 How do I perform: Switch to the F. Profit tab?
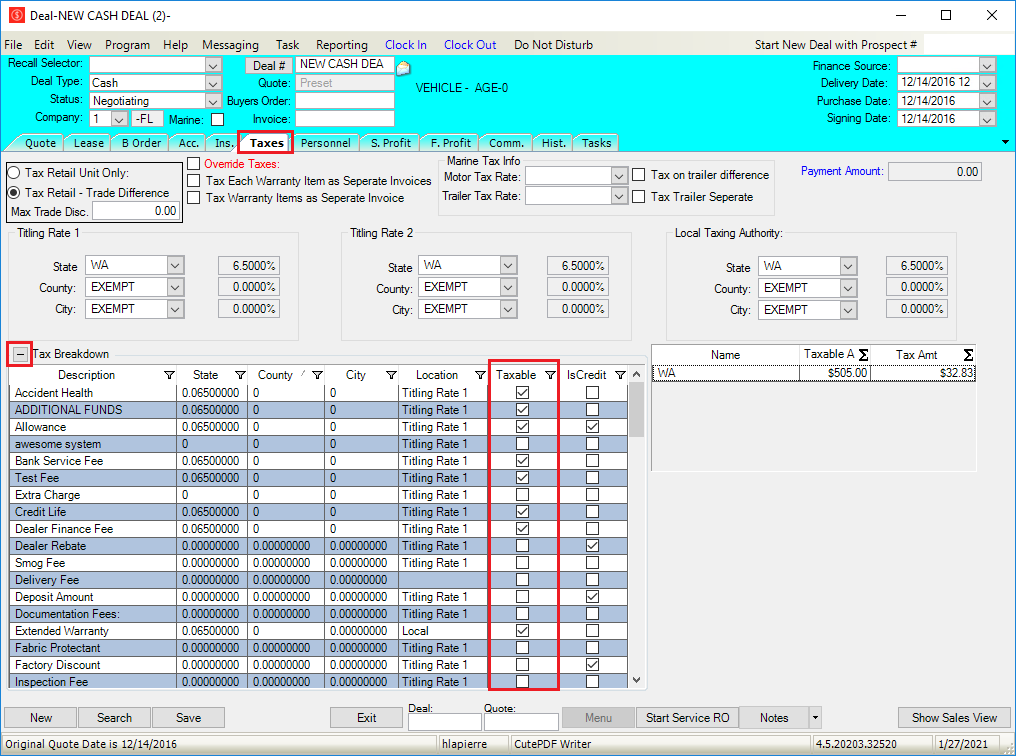pyautogui.click(x=450, y=143)
